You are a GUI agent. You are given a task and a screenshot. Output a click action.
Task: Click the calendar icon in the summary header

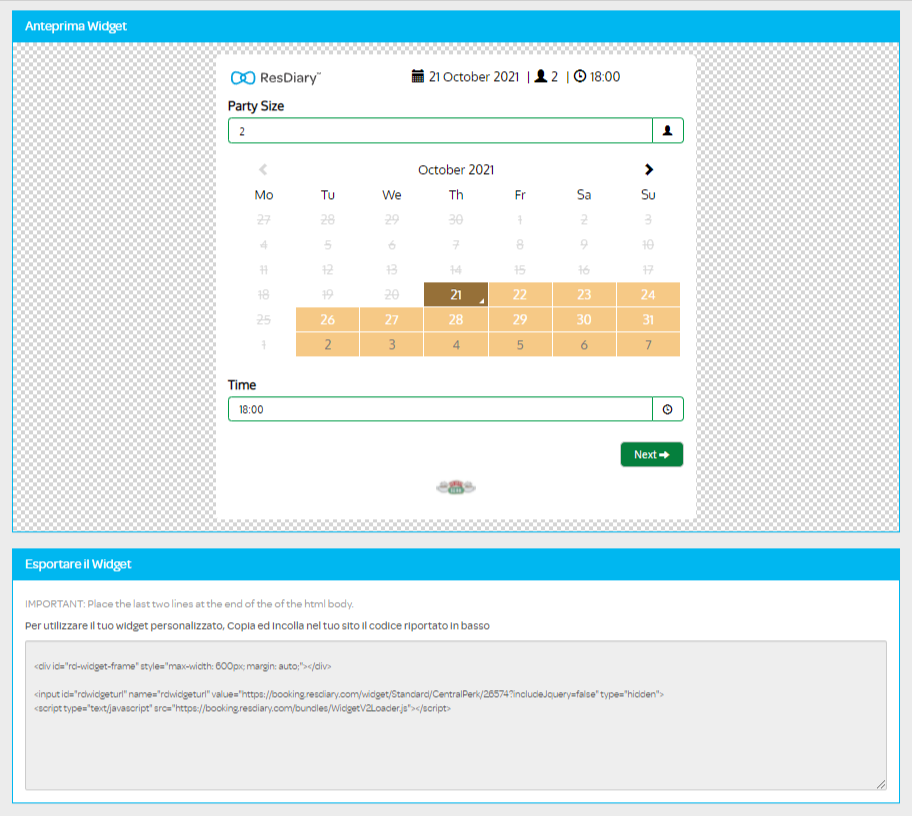point(418,76)
